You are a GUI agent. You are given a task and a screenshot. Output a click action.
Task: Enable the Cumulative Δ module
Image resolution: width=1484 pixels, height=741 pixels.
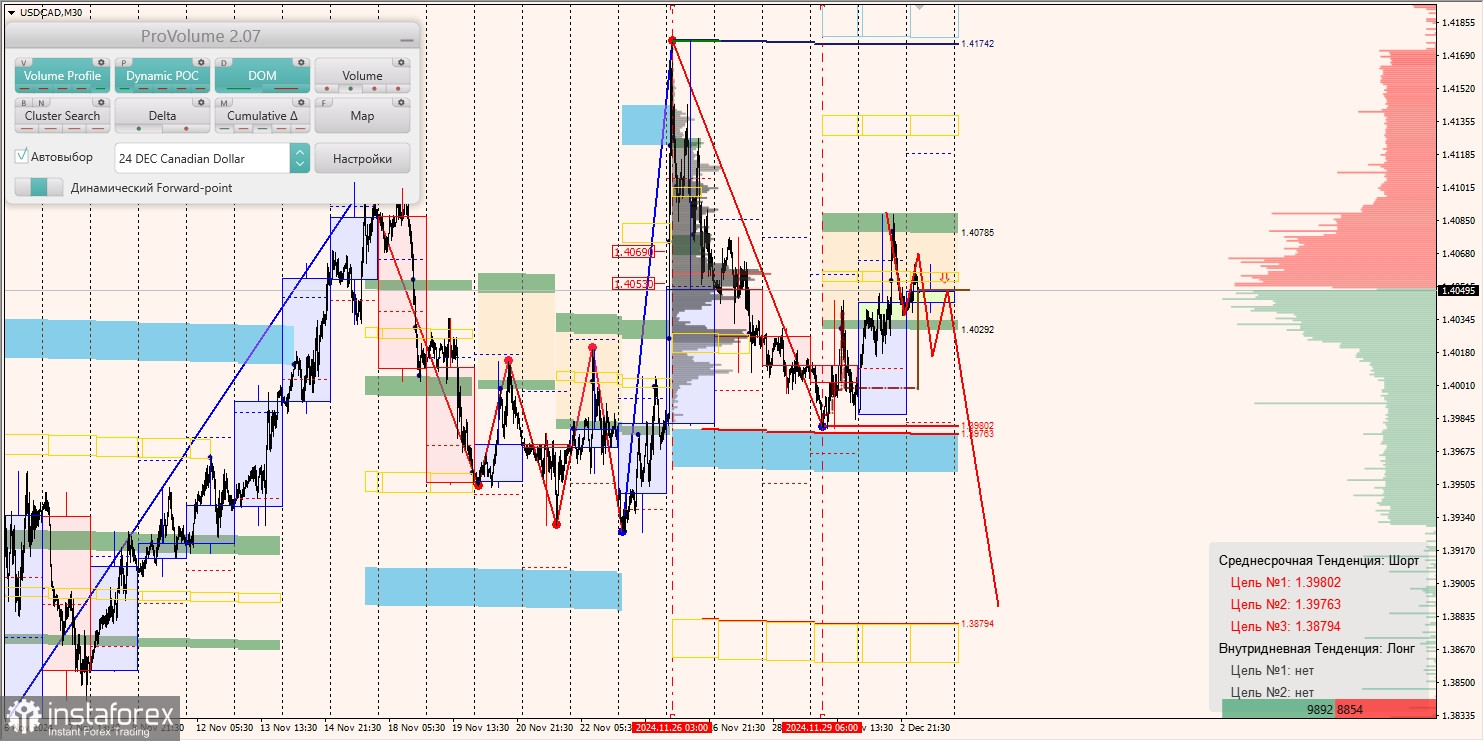[x=262, y=116]
